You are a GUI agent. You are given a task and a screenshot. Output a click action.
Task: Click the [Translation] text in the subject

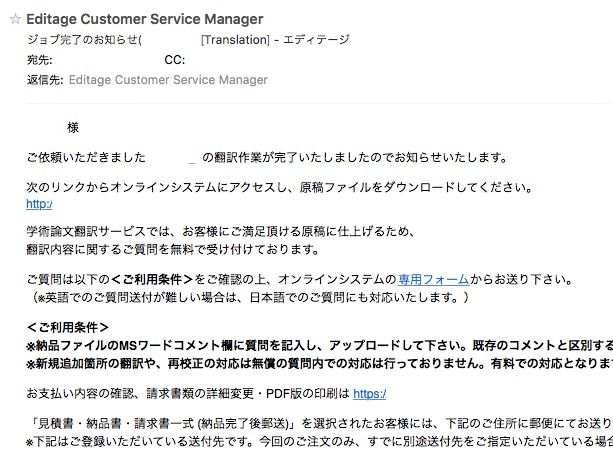coord(235,39)
